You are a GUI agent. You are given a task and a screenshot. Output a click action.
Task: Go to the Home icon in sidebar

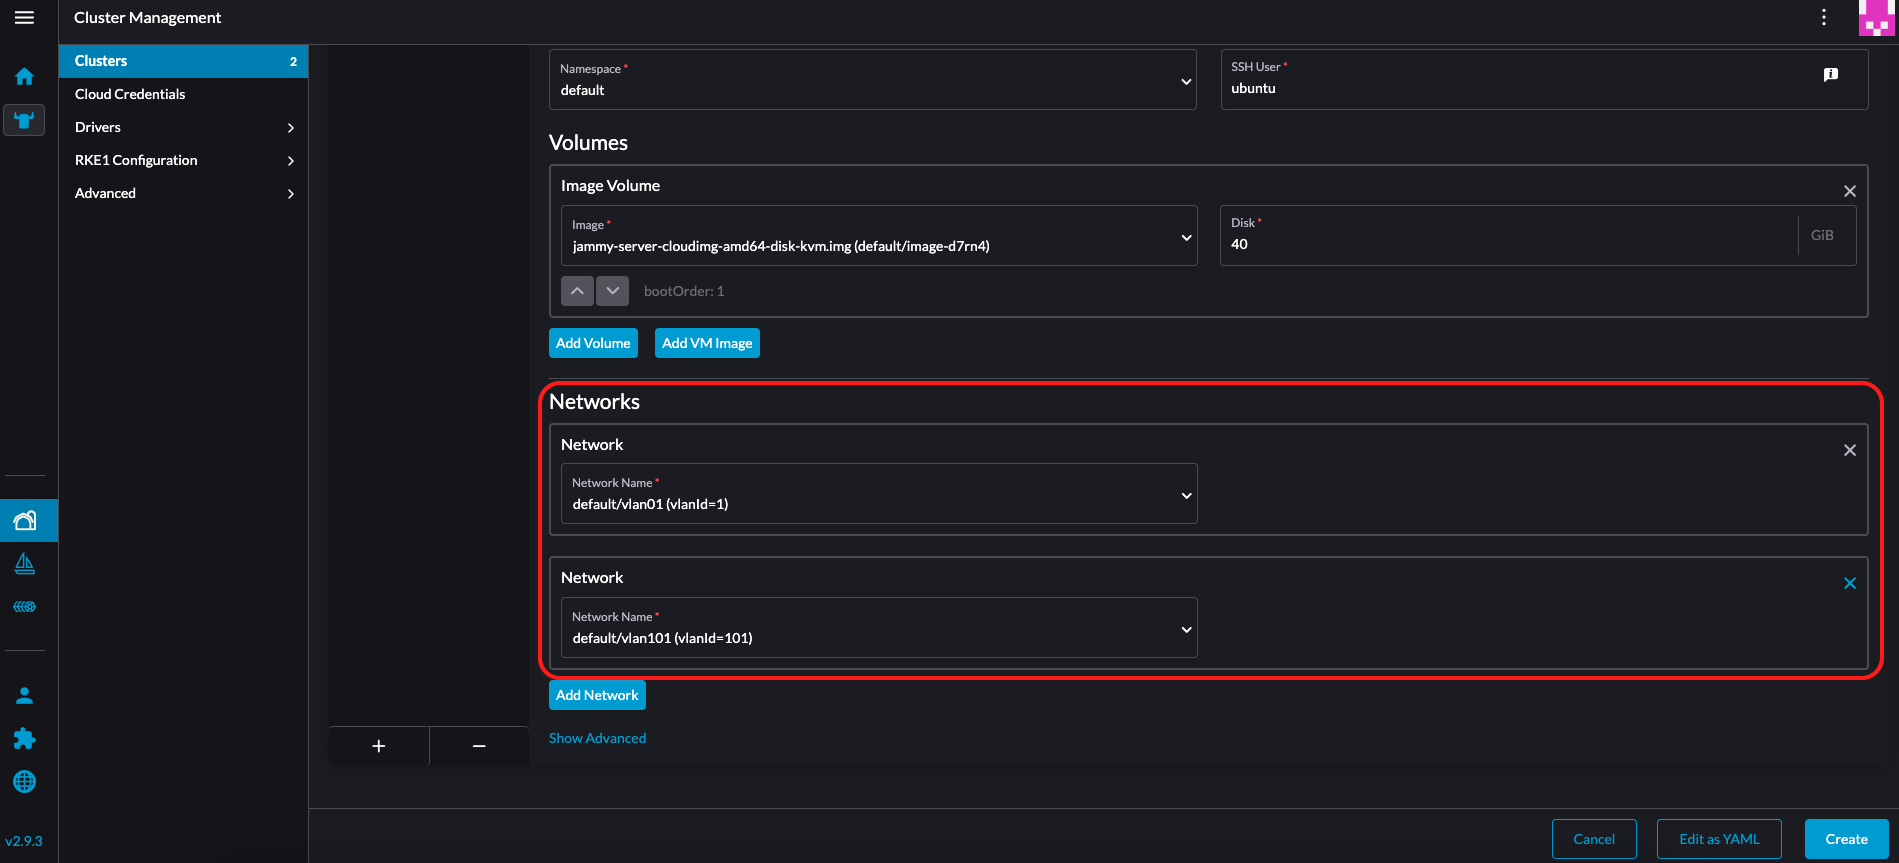coord(24,77)
